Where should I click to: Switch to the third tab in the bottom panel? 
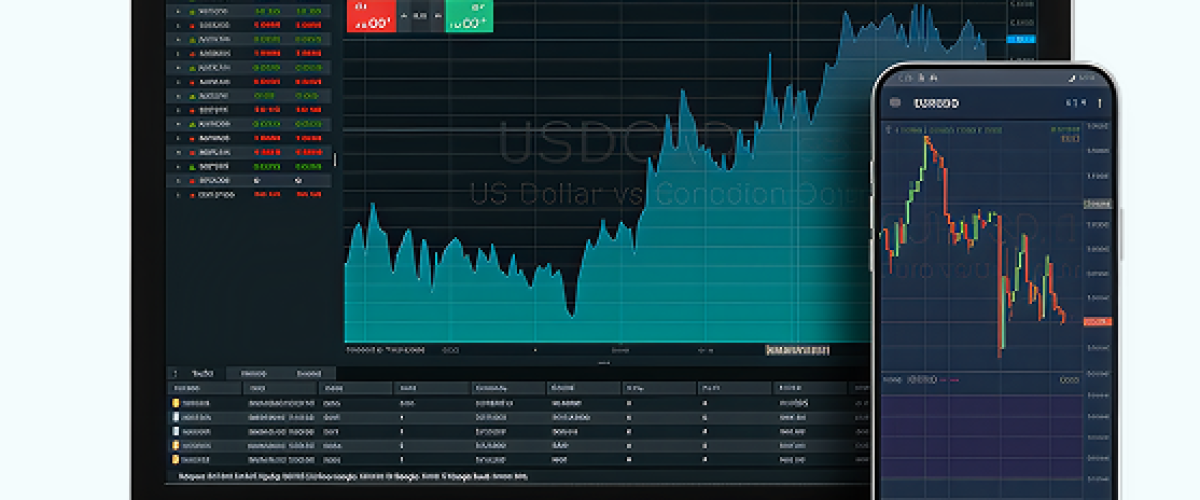[x=309, y=373]
